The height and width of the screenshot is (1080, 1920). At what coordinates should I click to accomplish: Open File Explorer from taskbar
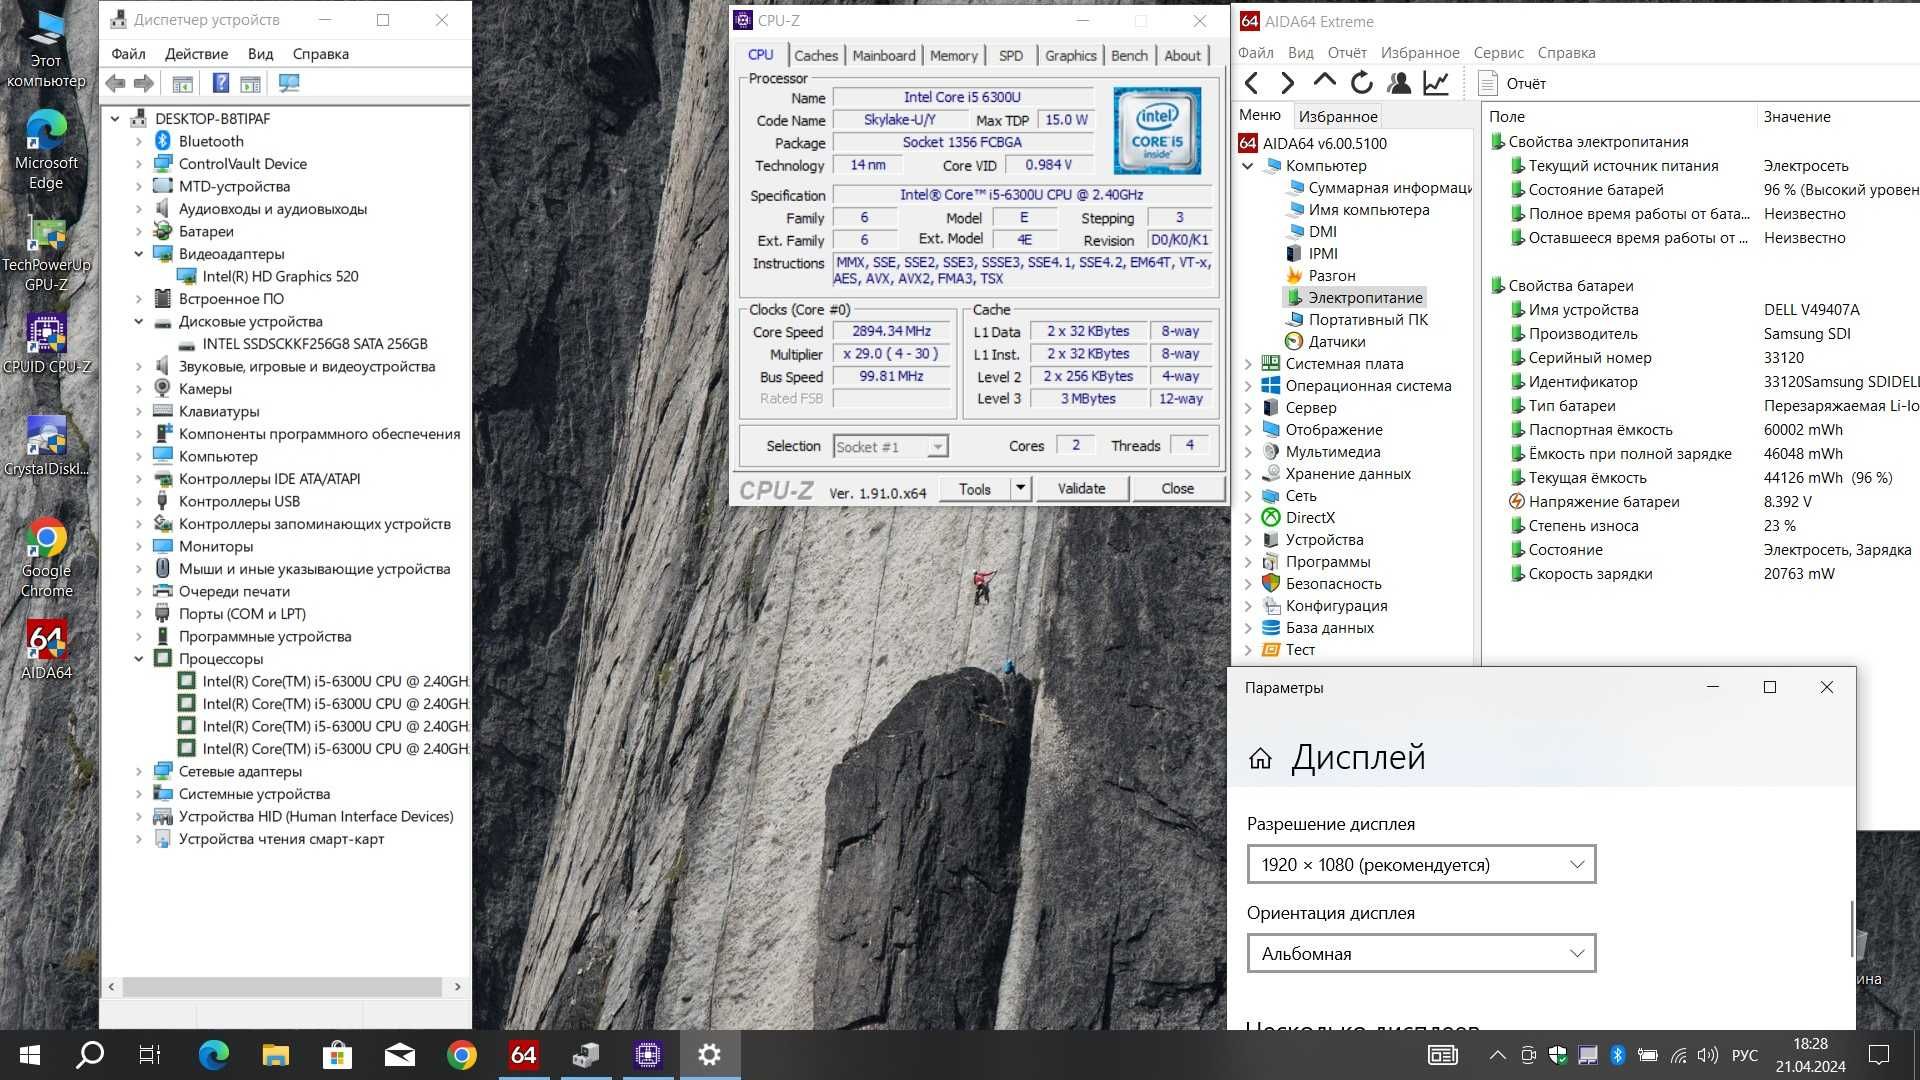point(275,1054)
